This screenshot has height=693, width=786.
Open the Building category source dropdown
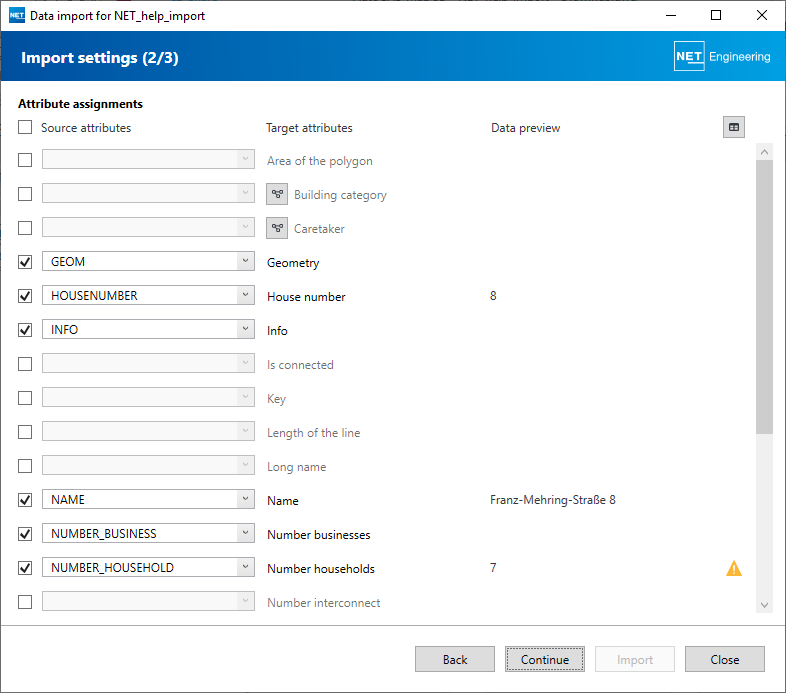pyautogui.click(x=148, y=194)
